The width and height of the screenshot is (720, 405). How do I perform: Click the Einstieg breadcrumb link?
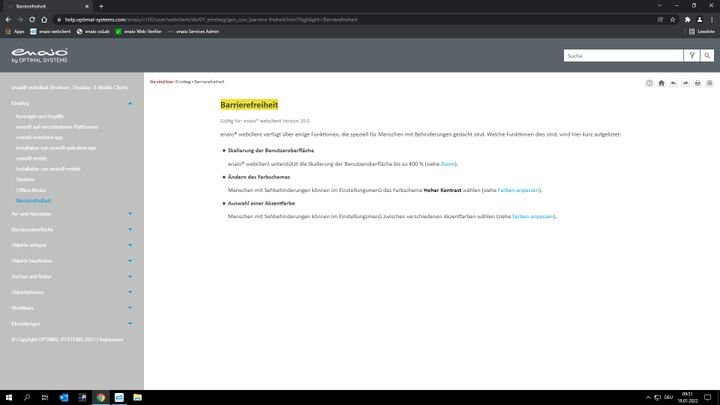click(x=183, y=82)
